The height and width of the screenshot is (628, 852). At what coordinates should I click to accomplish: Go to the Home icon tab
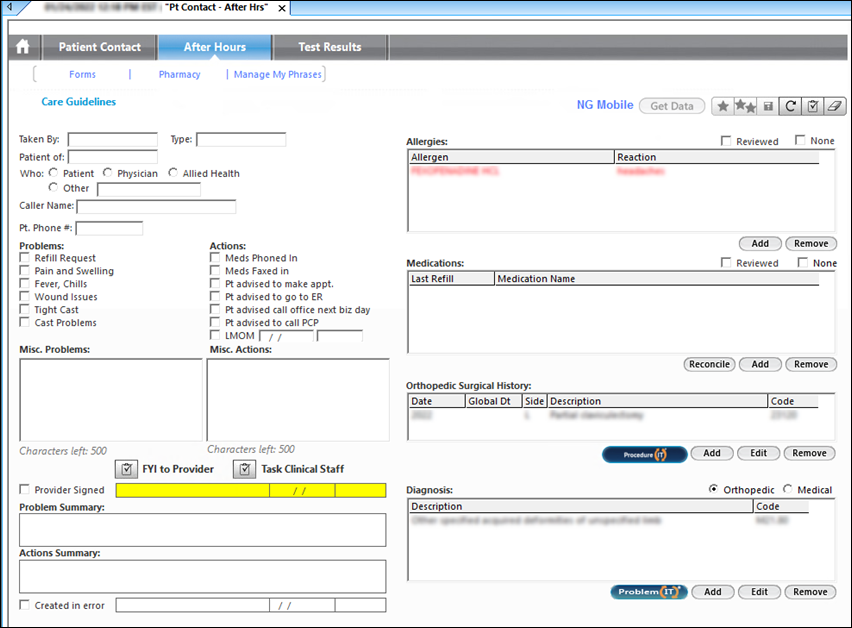[x=23, y=47]
